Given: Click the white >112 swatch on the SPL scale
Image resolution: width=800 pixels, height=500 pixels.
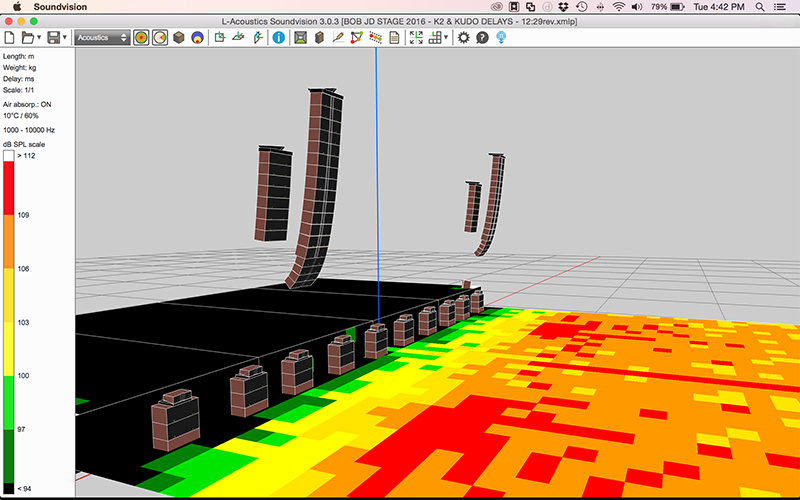Looking at the screenshot, I should [9, 156].
